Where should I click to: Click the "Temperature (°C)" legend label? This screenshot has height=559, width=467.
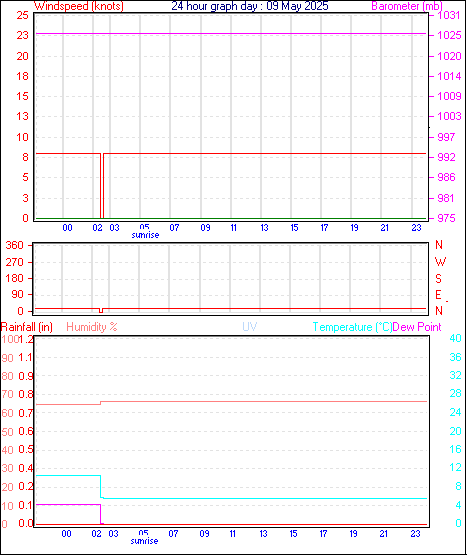point(352,327)
